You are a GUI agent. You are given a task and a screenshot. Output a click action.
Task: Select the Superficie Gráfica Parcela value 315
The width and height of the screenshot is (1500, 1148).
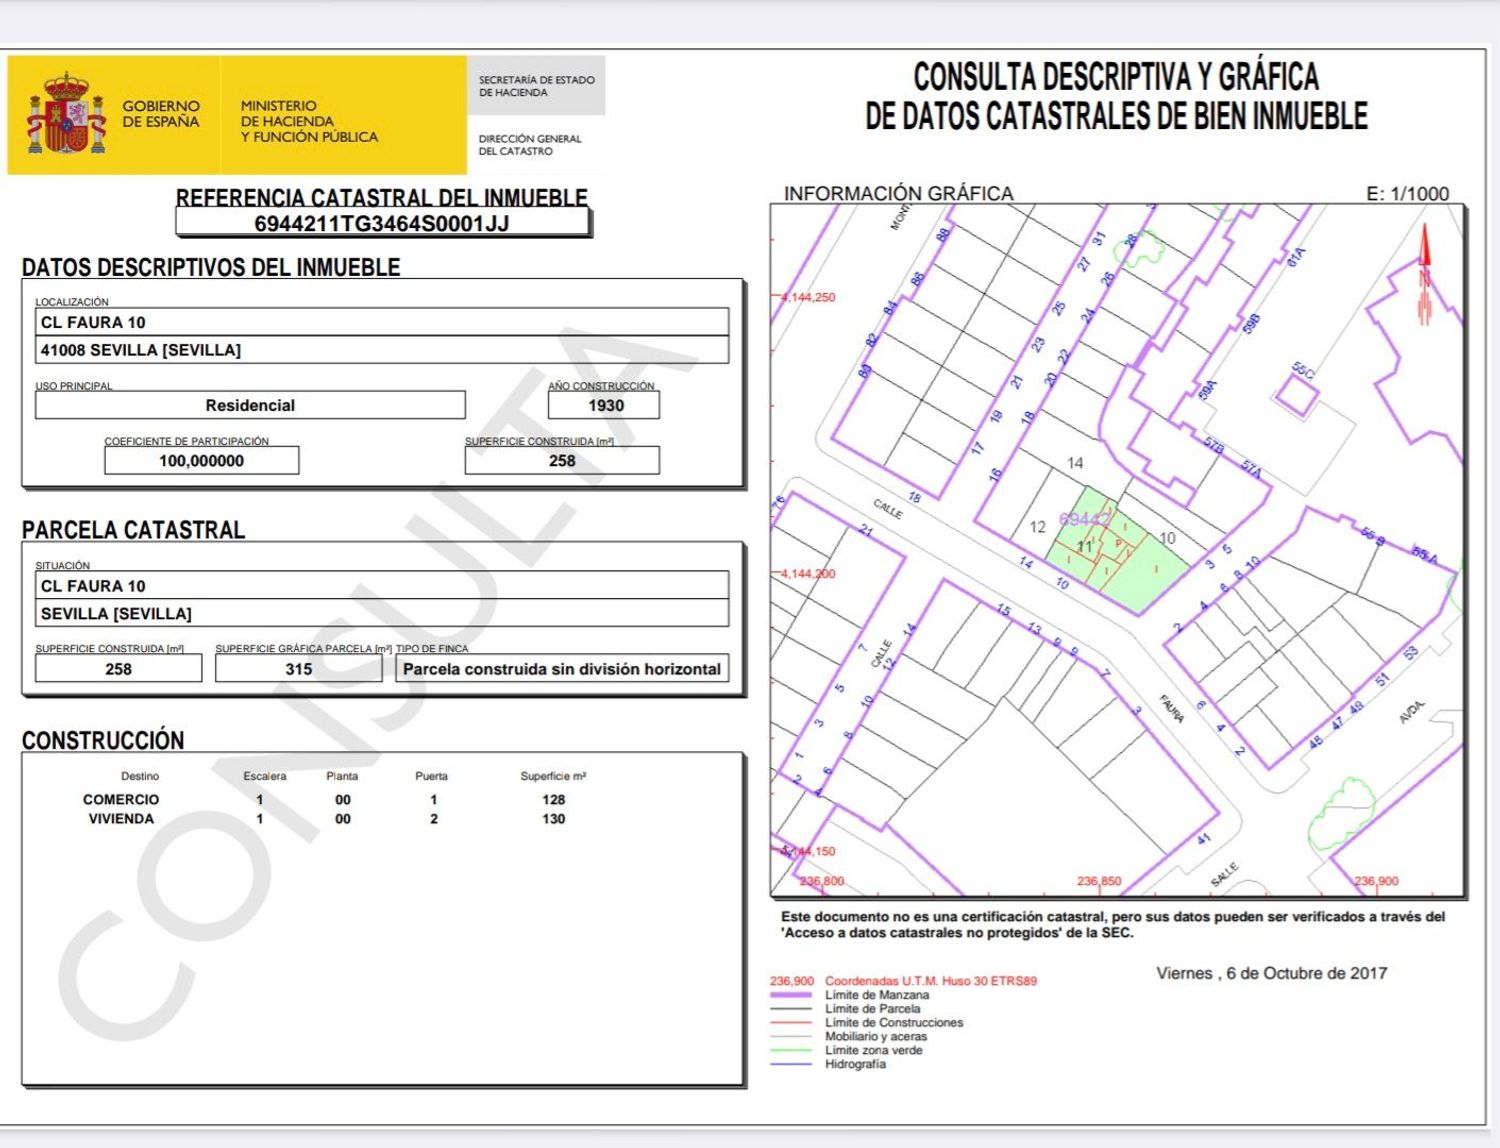pyautogui.click(x=298, y=669)
